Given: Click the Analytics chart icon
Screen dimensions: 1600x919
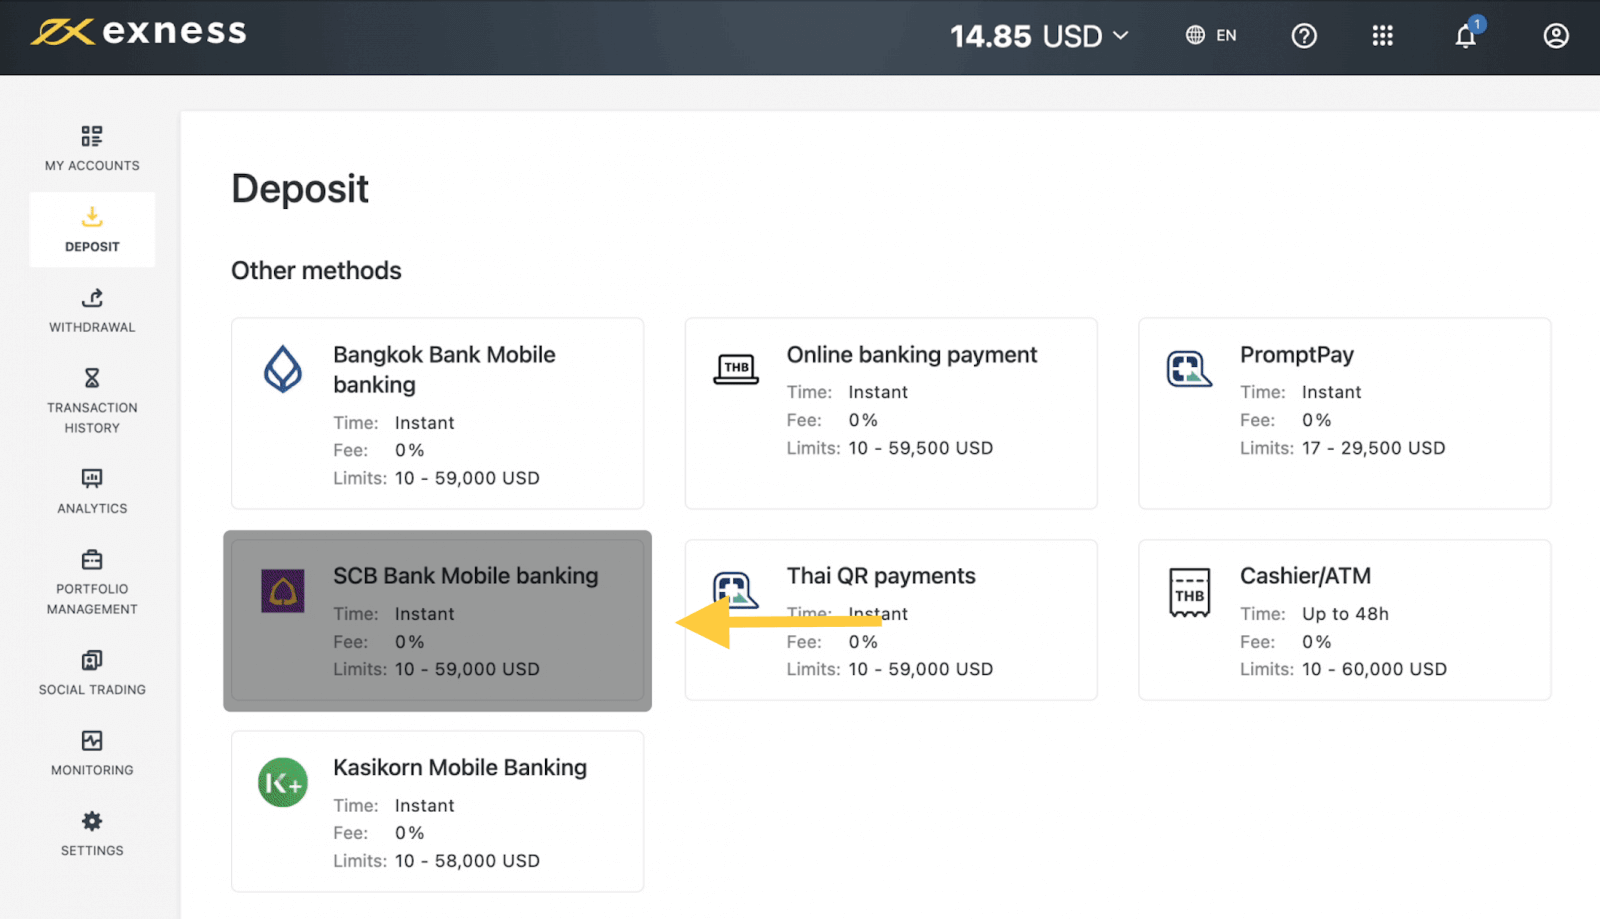Looking at the screenshot, I should coord(92,479).
